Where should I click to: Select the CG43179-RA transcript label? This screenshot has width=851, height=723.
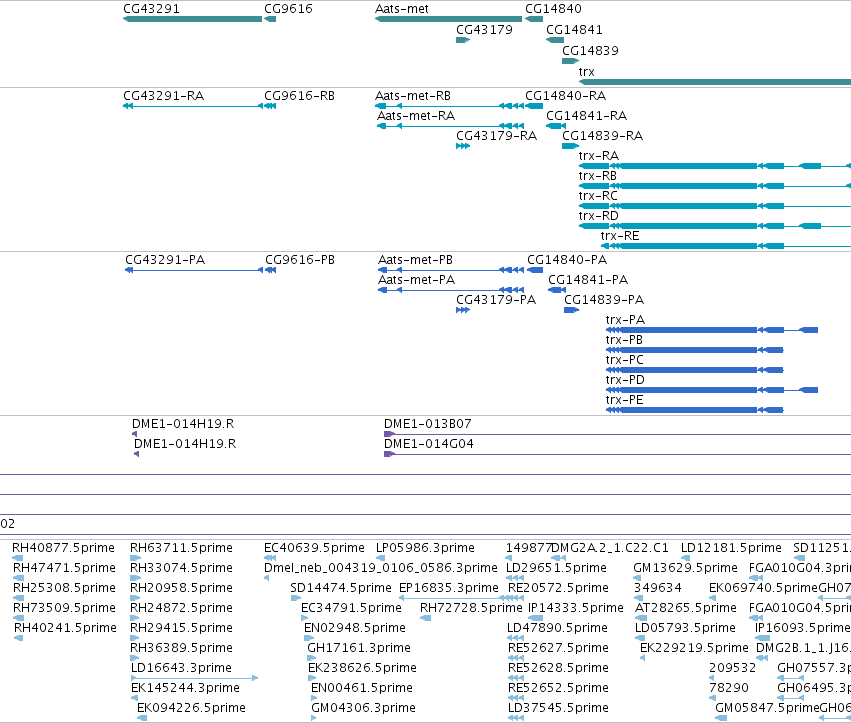point(496,136)
